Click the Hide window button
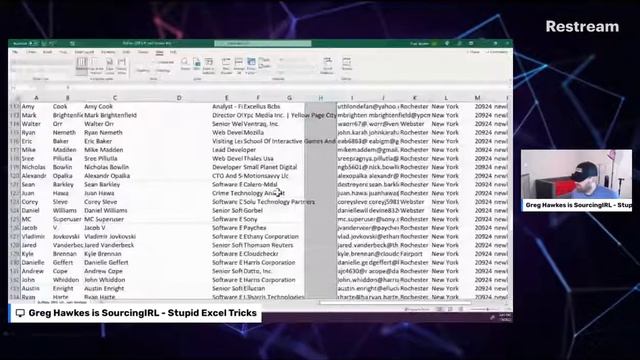Image resolution: width=640 pixels, height=360 pixels. click(265, 66)
